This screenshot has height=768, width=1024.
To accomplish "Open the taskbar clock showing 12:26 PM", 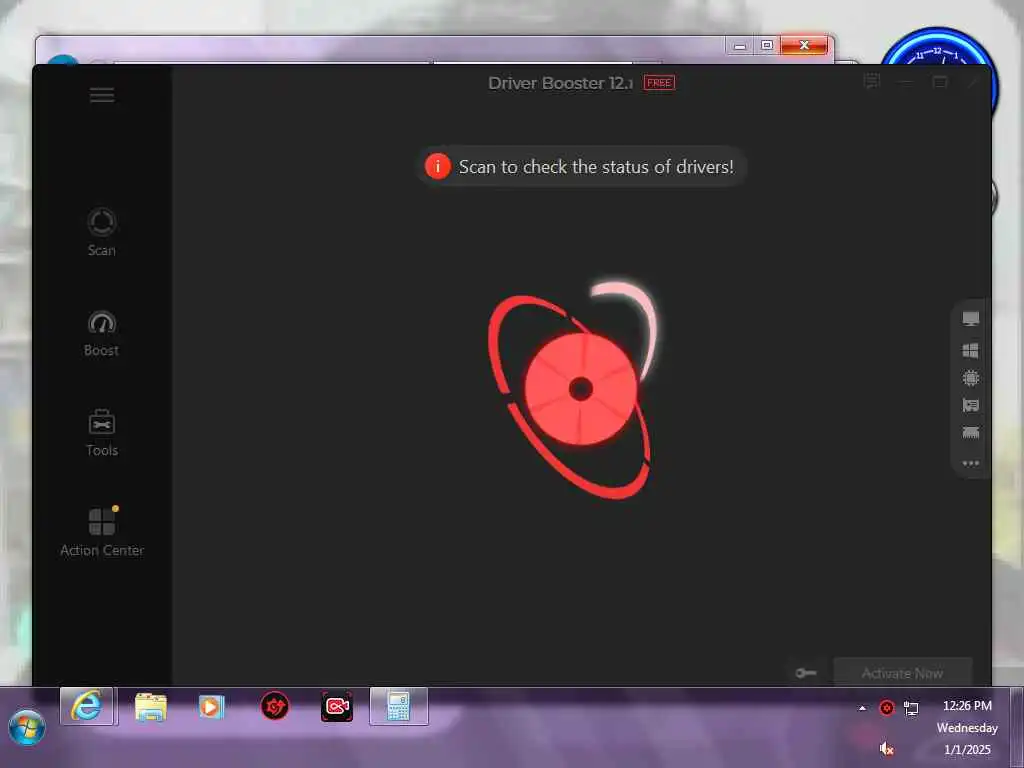I will pyautogui.click(x=967, y=727).
